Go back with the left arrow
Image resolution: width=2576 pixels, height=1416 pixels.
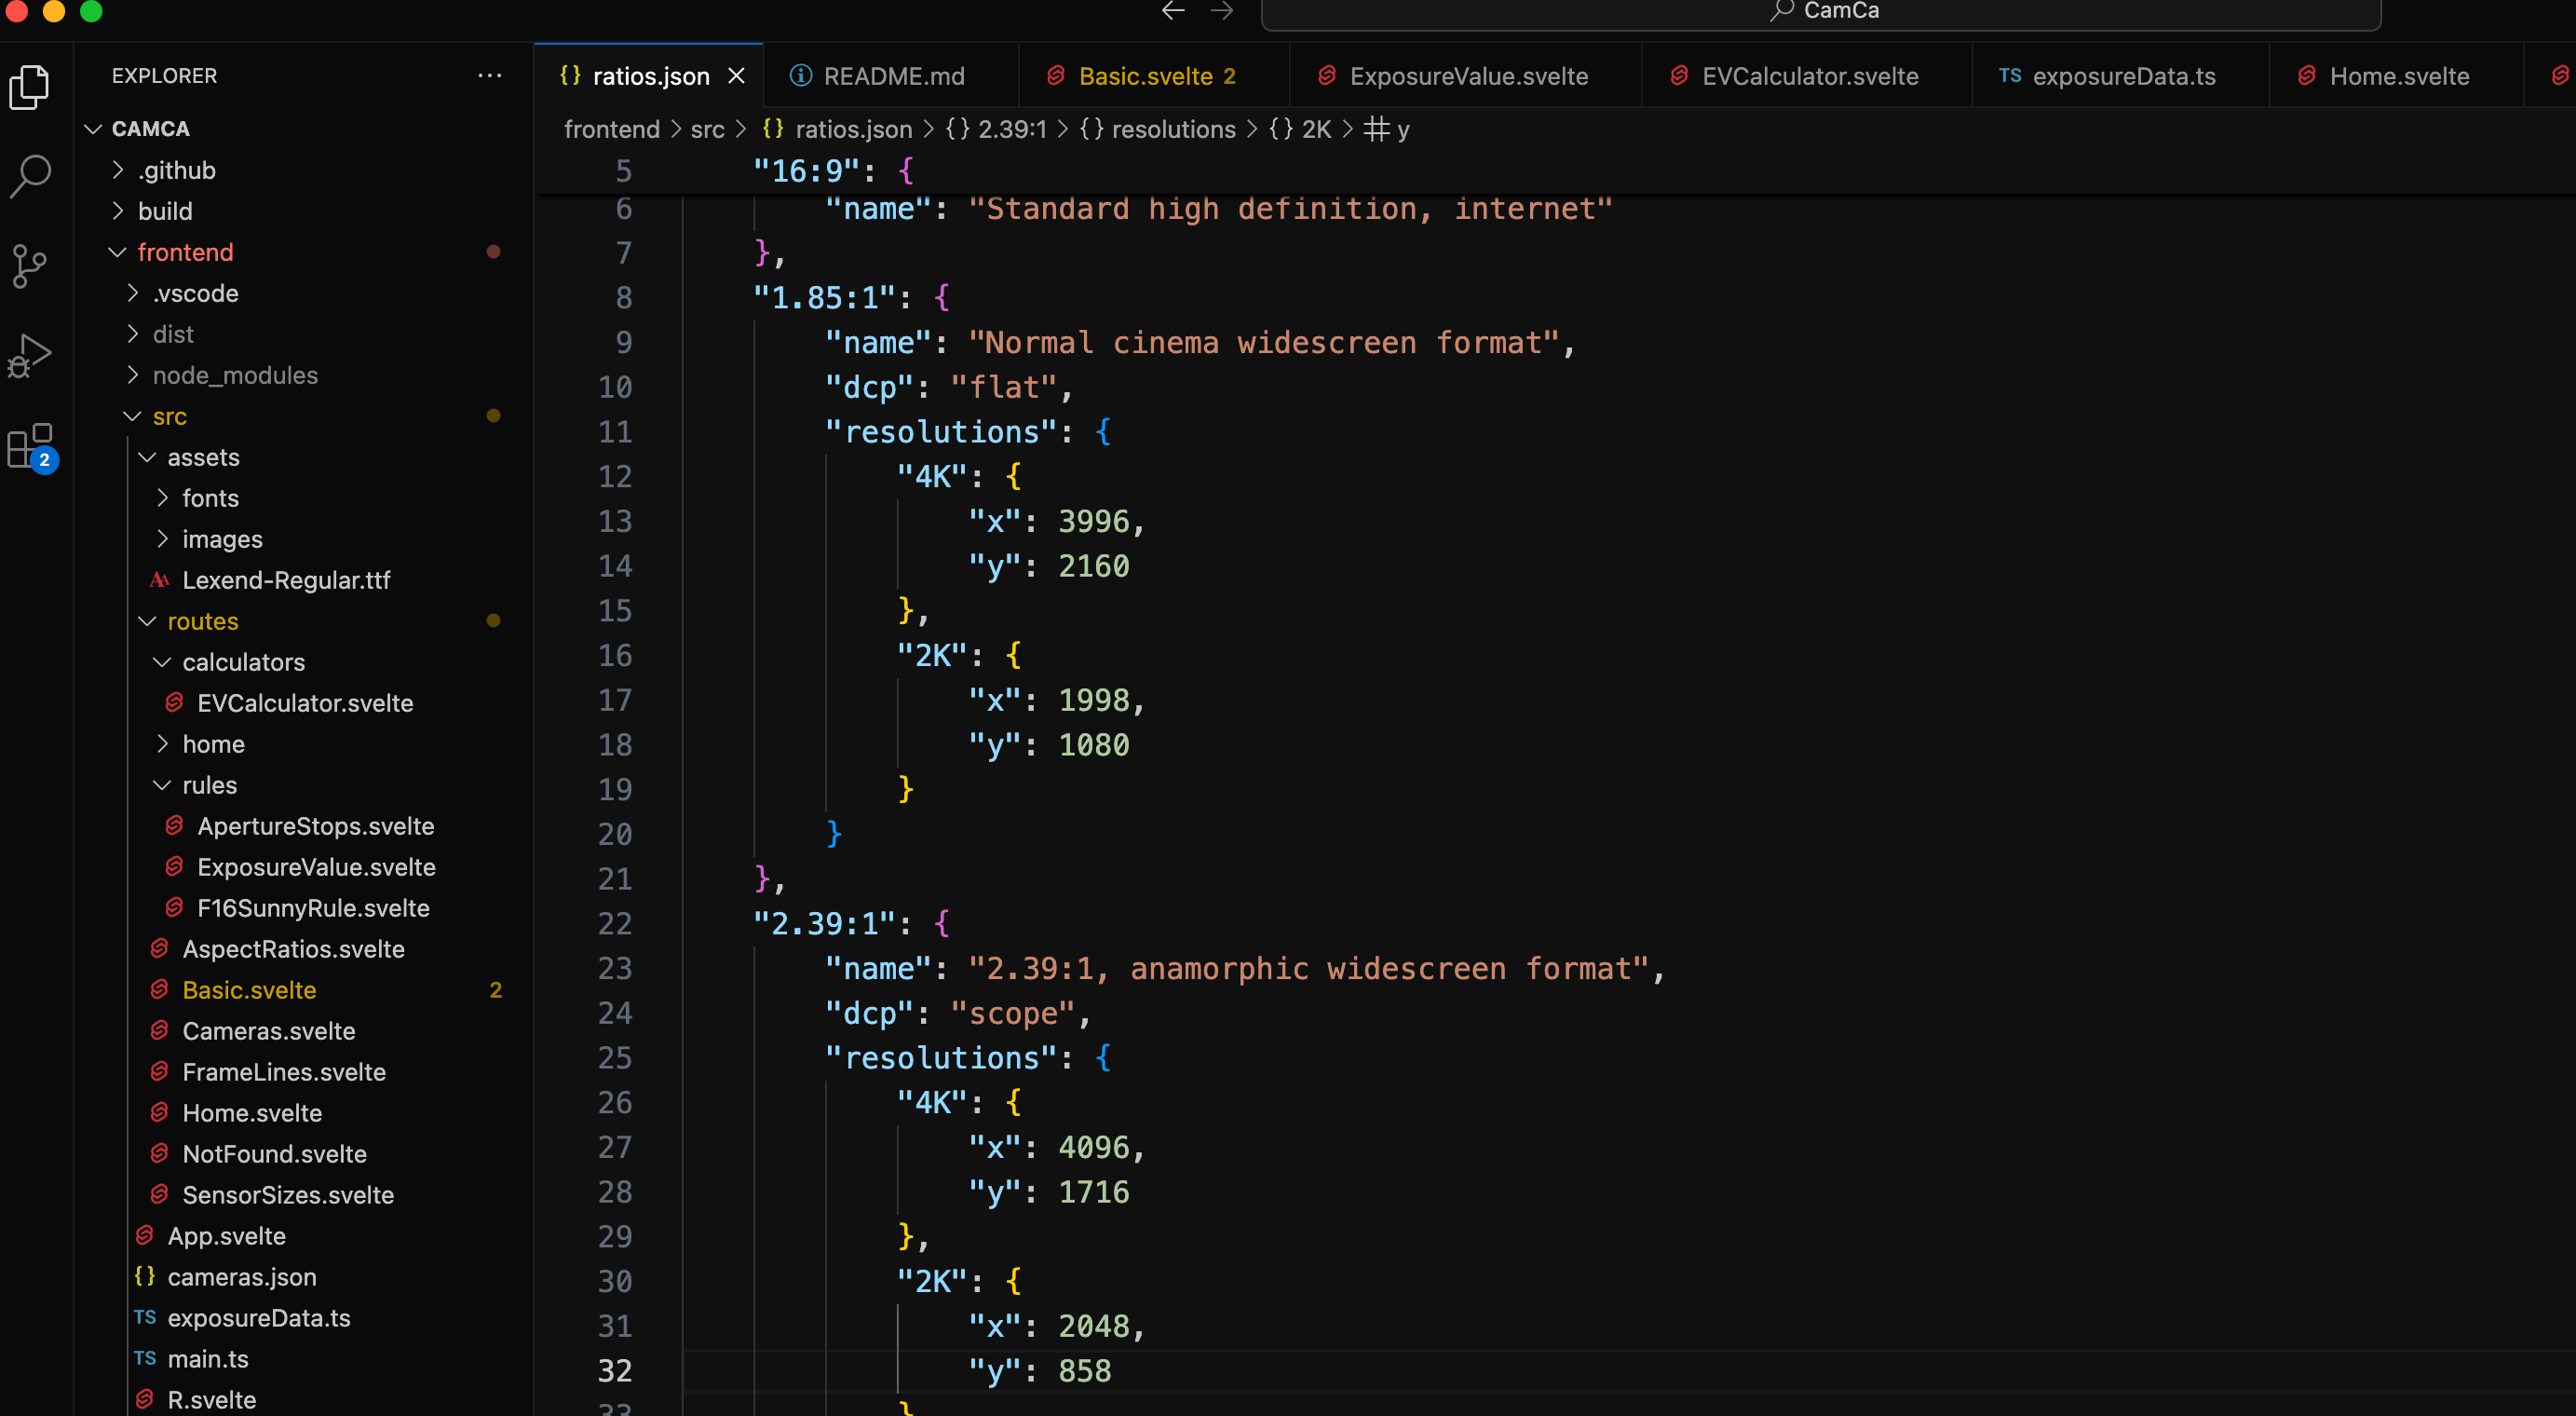pos(1173,11)
